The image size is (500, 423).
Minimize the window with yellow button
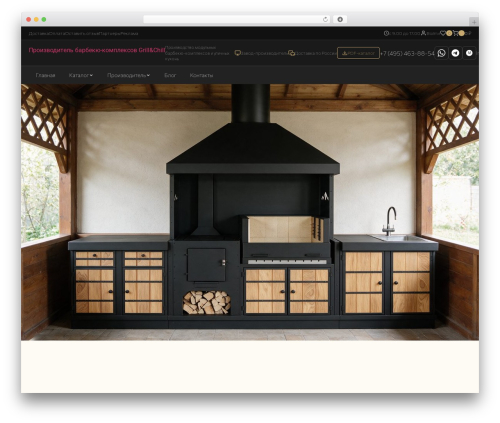click(36, 20)
